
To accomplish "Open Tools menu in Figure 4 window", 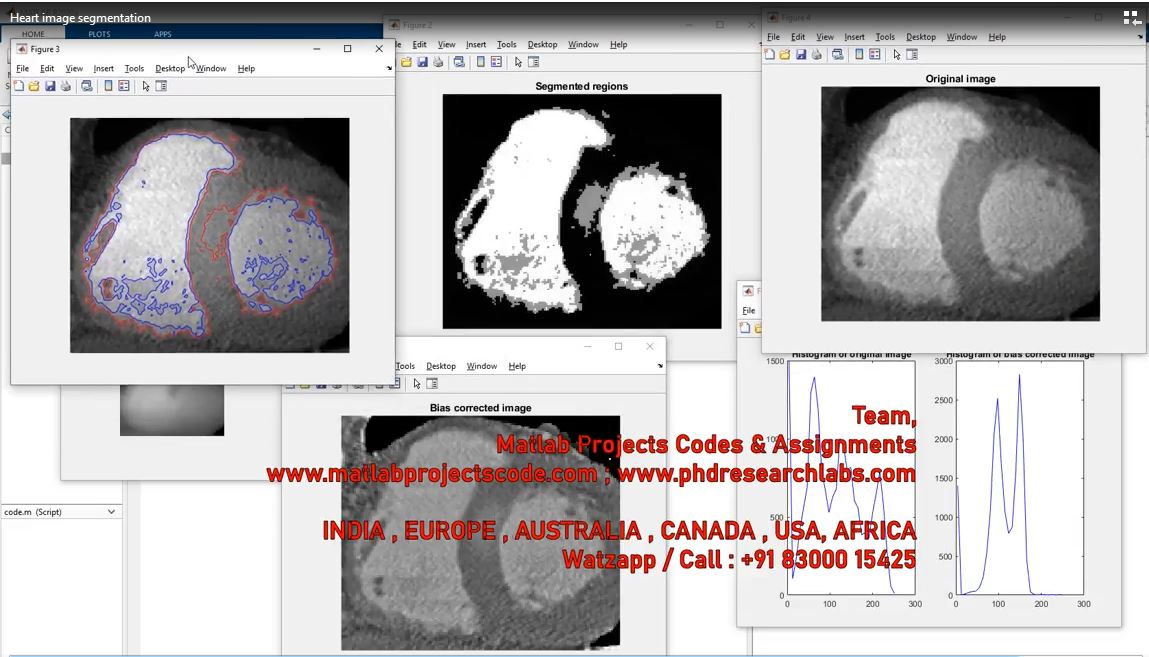I will [x=885, y=37].
